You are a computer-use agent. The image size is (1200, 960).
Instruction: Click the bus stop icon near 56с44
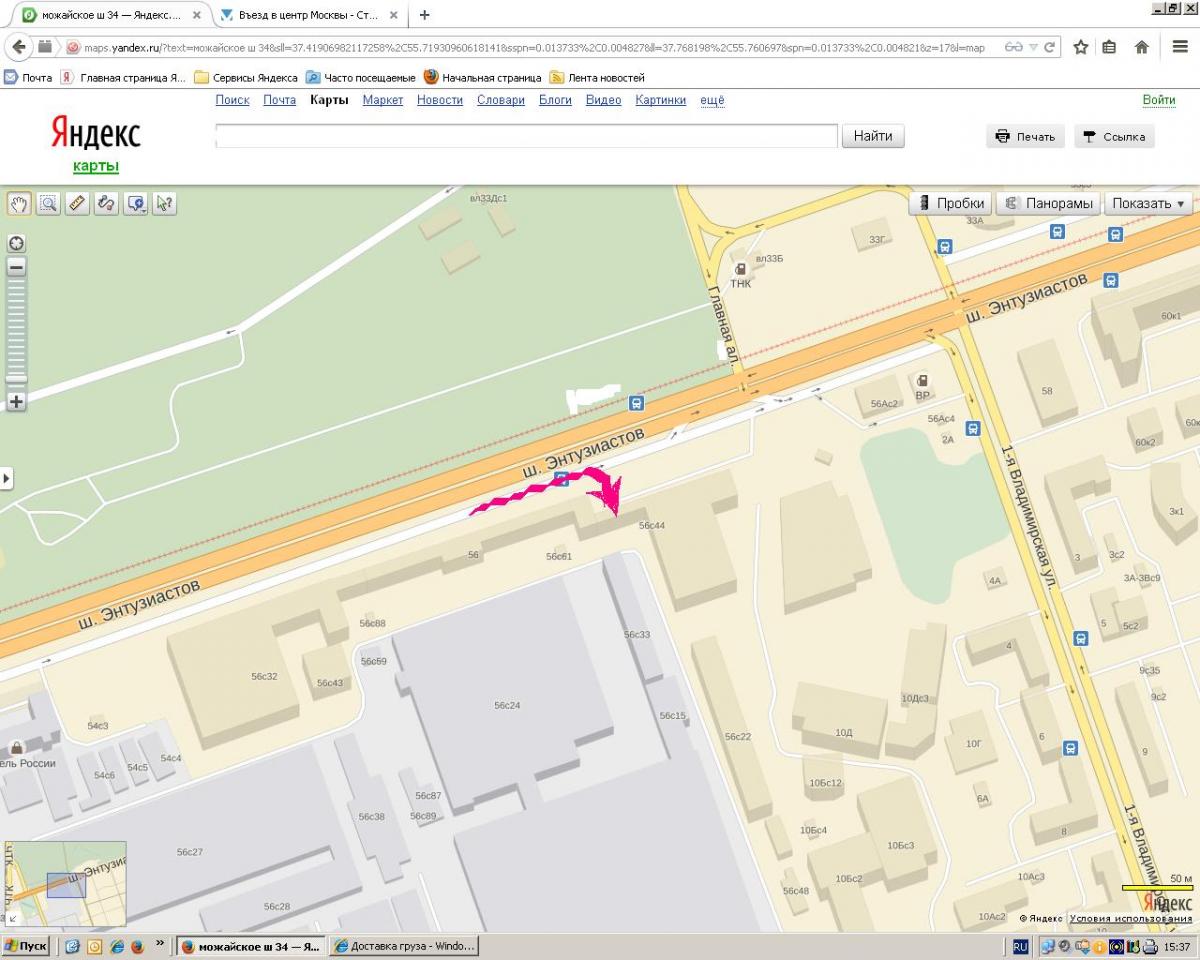point(562,480)
